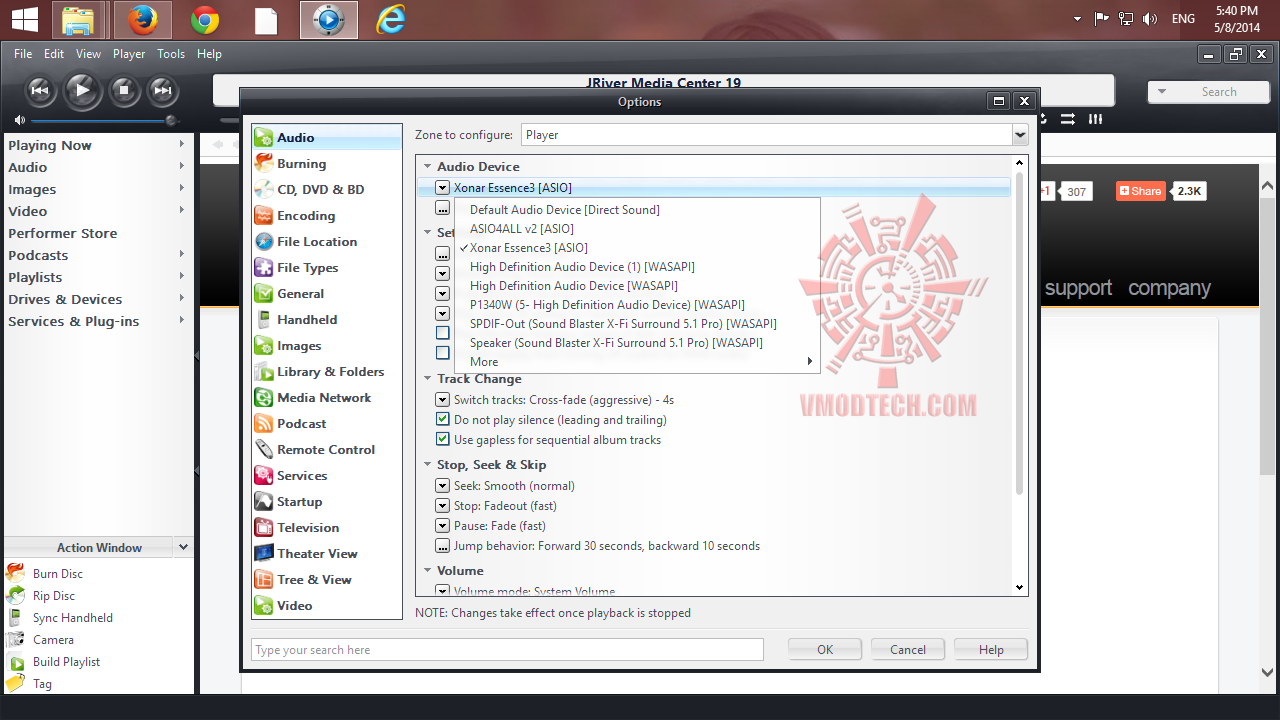Open the Jump behavior settings button

[443, 545]
